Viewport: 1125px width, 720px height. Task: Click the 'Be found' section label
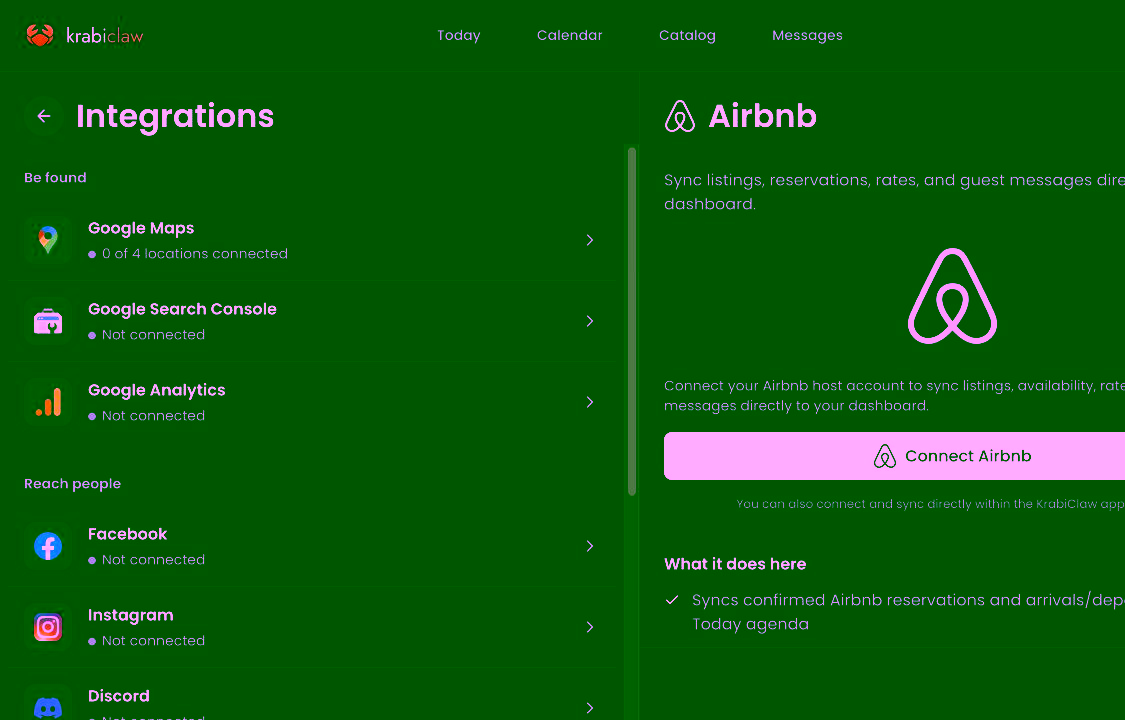coord(55,178)
